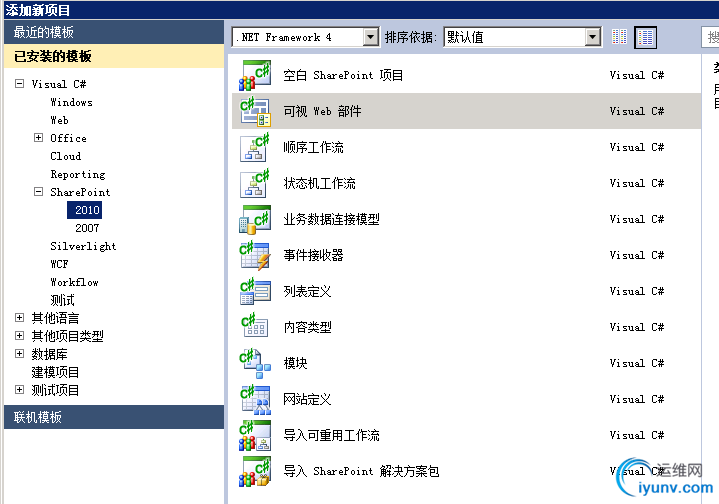719x504 pixels.
Task: Pick the 网站定义 template icon
Action: click(255, 399)
